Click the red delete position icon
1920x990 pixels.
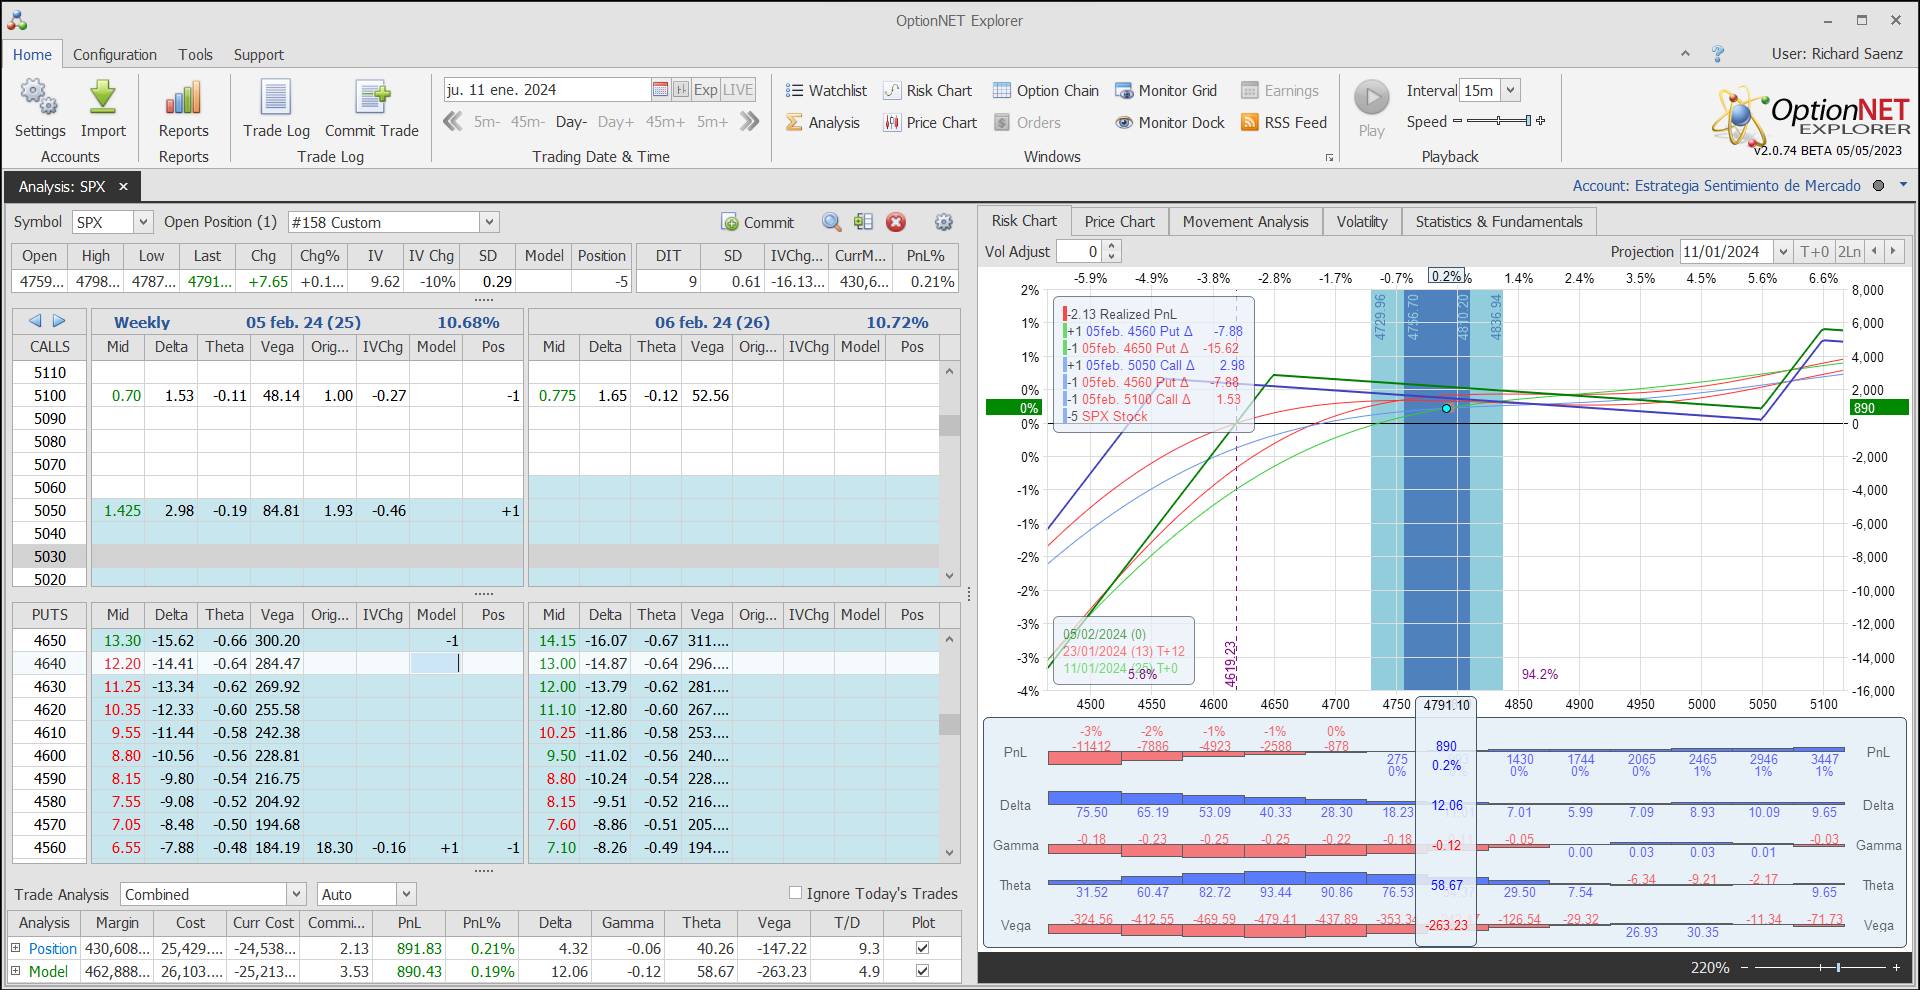click(896, 222)
